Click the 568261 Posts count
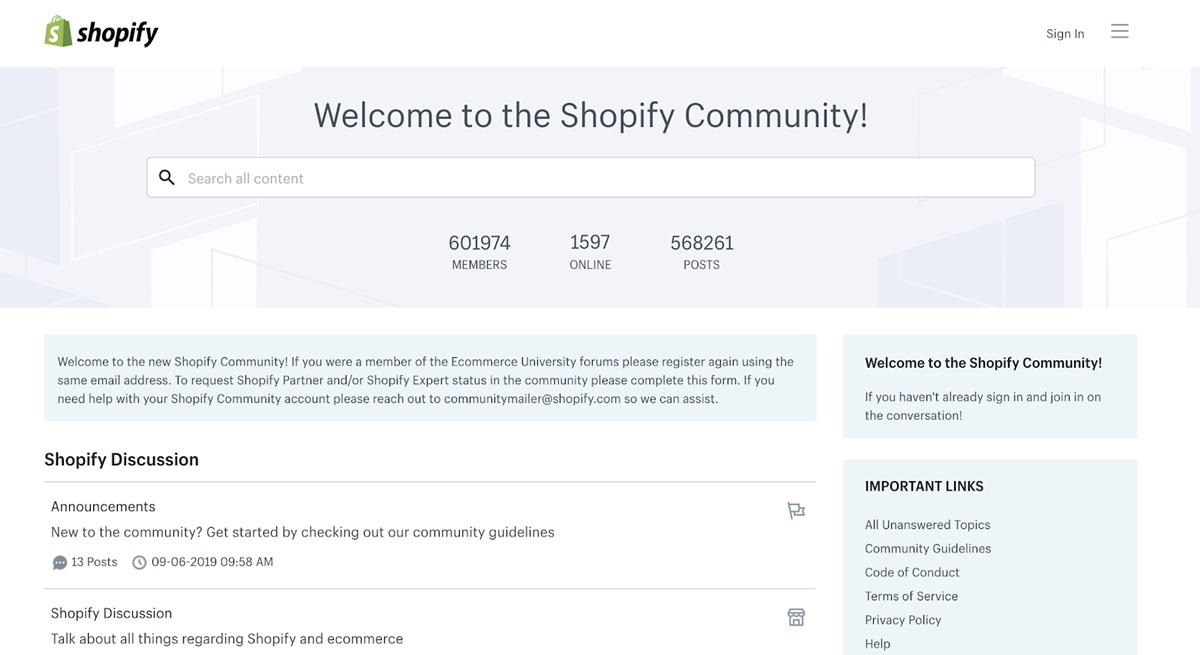 coord(701,243)
